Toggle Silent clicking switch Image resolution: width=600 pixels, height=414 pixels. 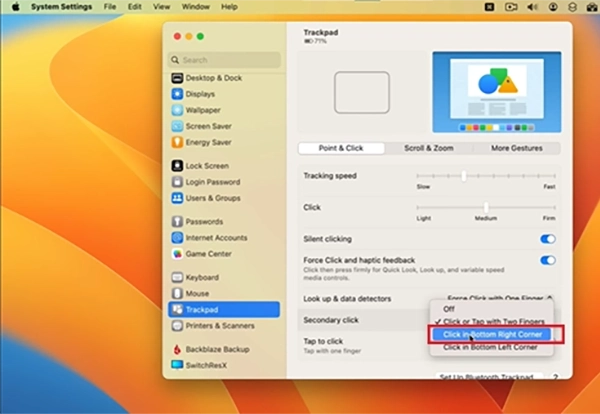(548, 239)
